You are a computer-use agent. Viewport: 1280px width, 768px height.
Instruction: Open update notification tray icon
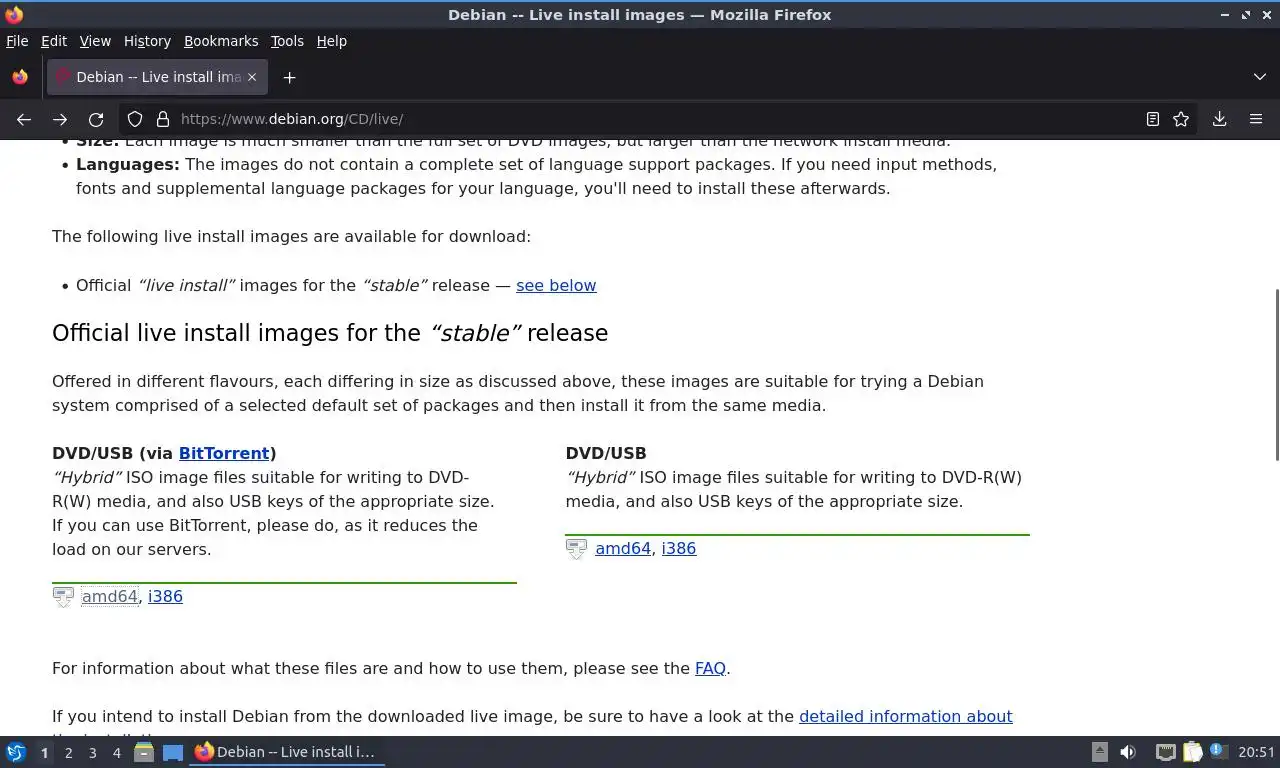tap(1217, 751)
